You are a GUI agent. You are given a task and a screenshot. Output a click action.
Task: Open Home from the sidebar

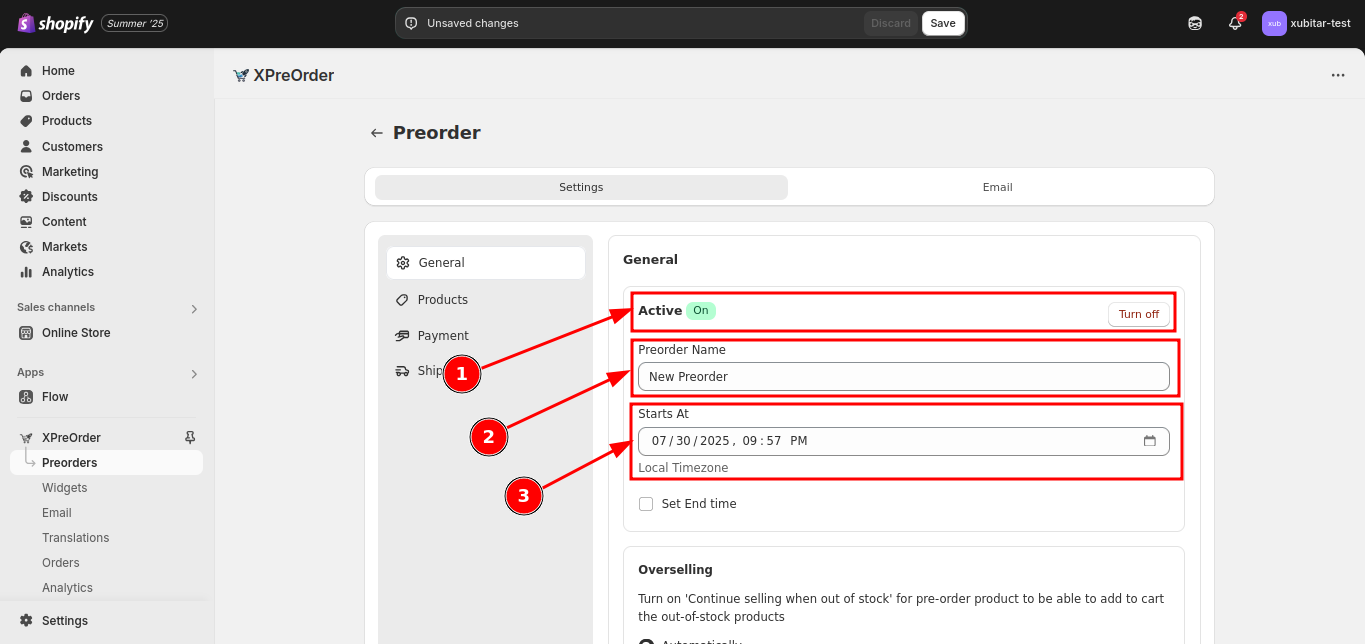coord(58,71)
